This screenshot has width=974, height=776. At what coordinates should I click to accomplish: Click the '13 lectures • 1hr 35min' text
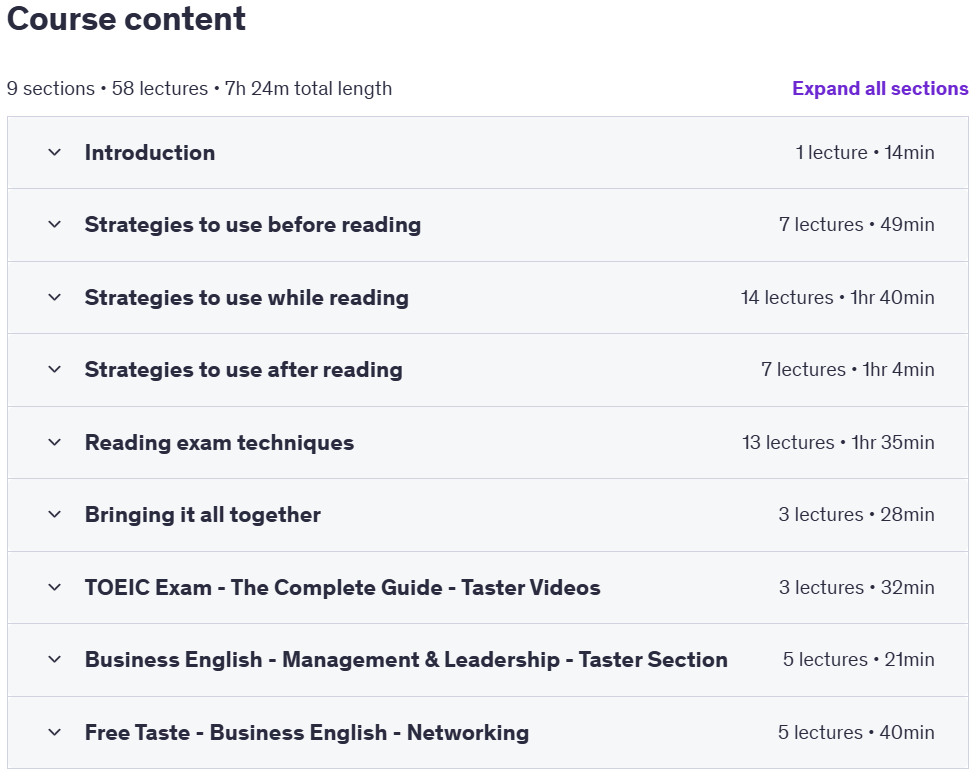[x=838, y=442]
